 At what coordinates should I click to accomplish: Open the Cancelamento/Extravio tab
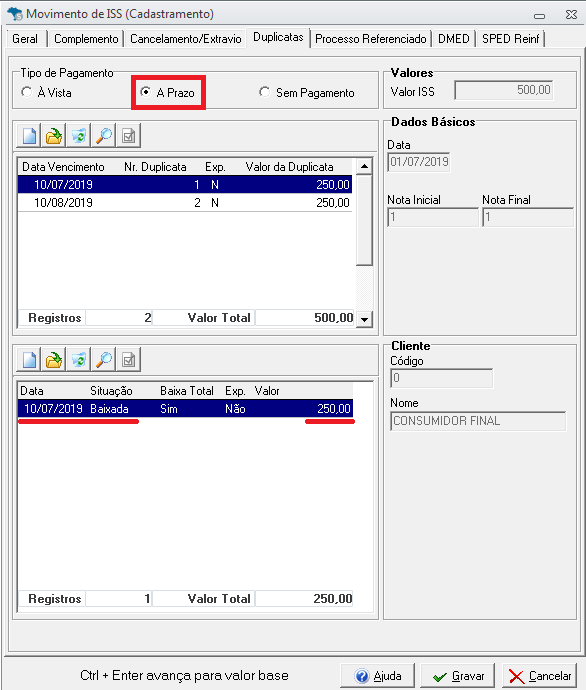pos(186,39)
